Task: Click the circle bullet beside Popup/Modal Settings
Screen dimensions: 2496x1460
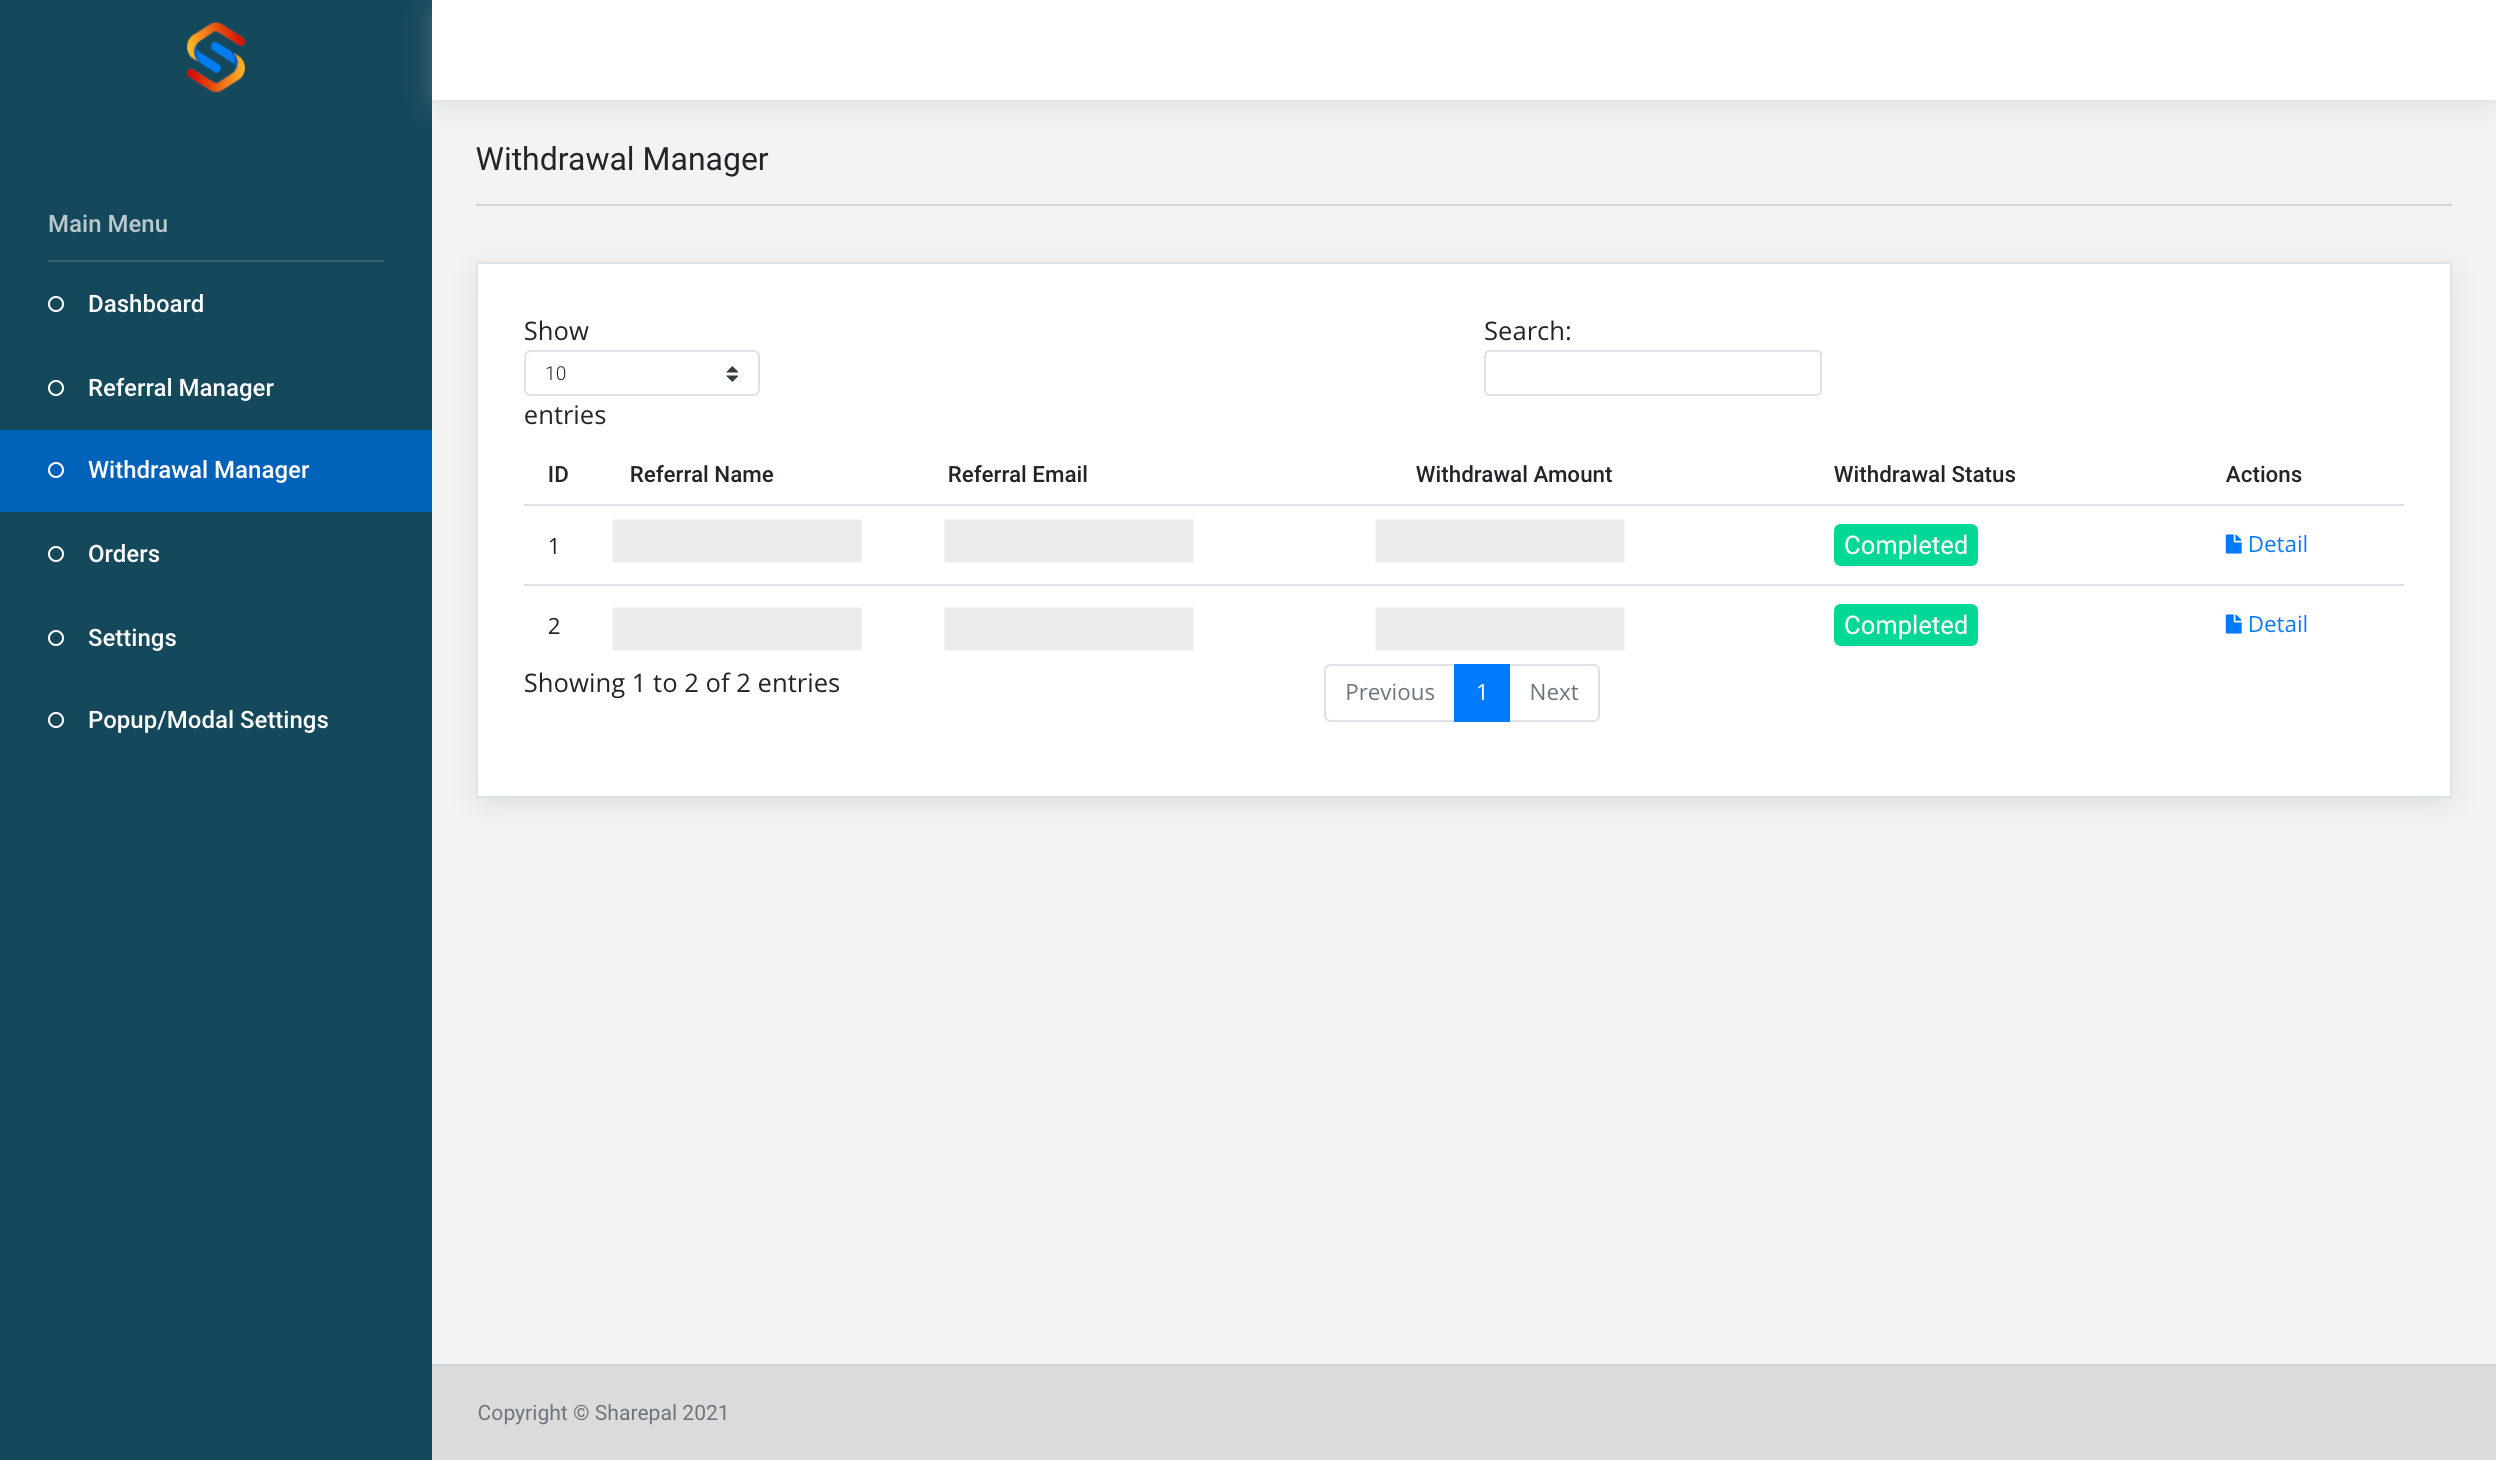Action: tap(56, 720)
